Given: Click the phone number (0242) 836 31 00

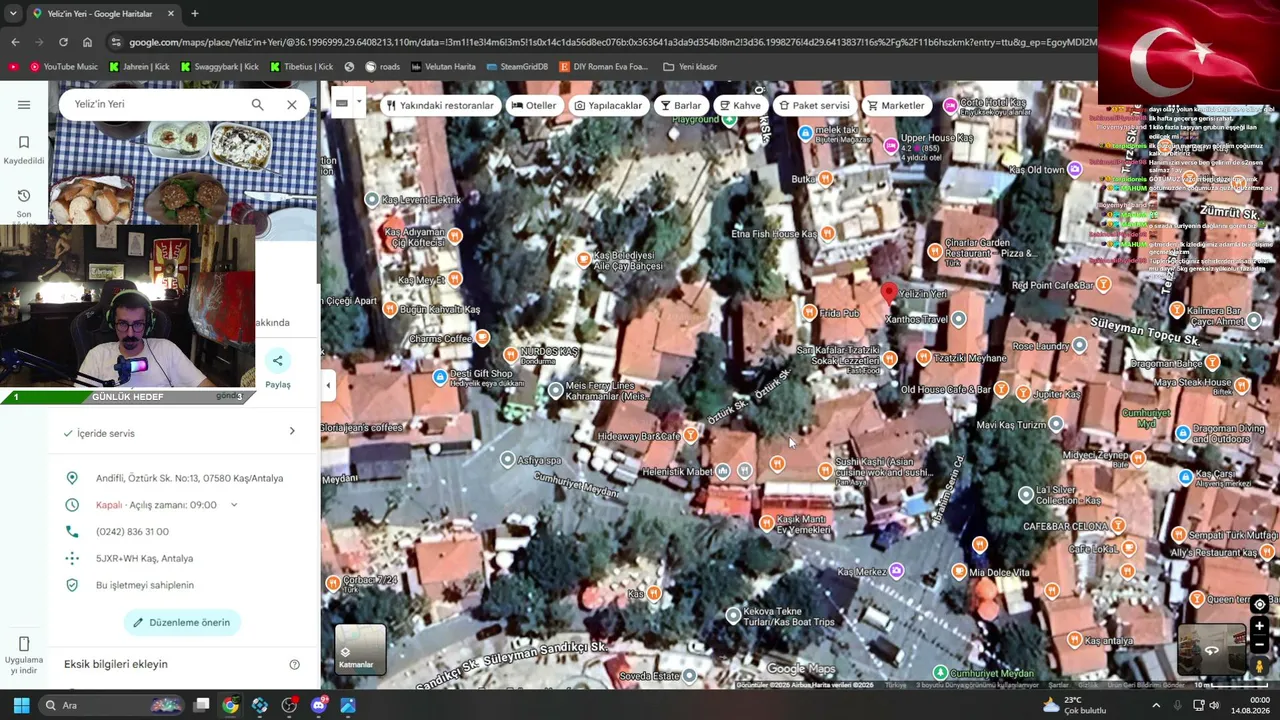Looking at the screenshot, I should click(132, 532).
